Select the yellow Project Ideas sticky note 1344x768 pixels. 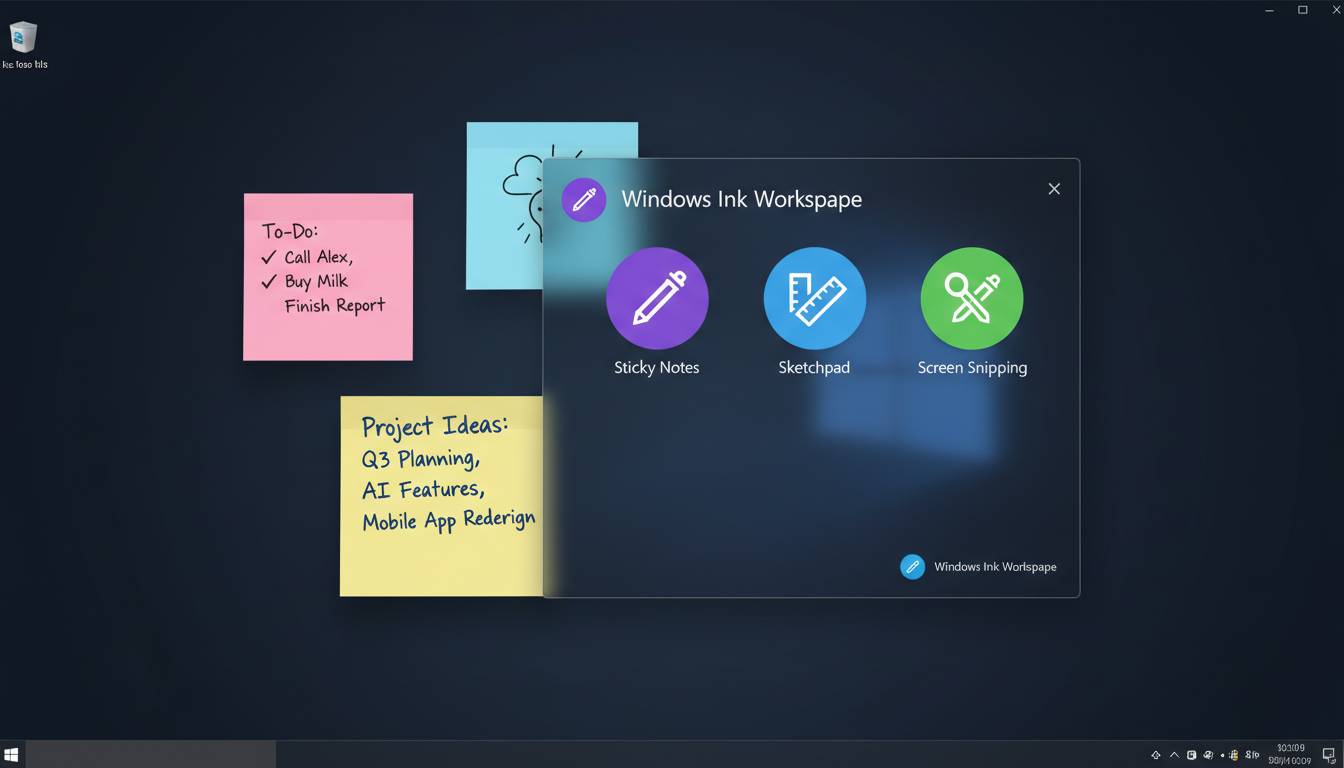pos(440,560)
